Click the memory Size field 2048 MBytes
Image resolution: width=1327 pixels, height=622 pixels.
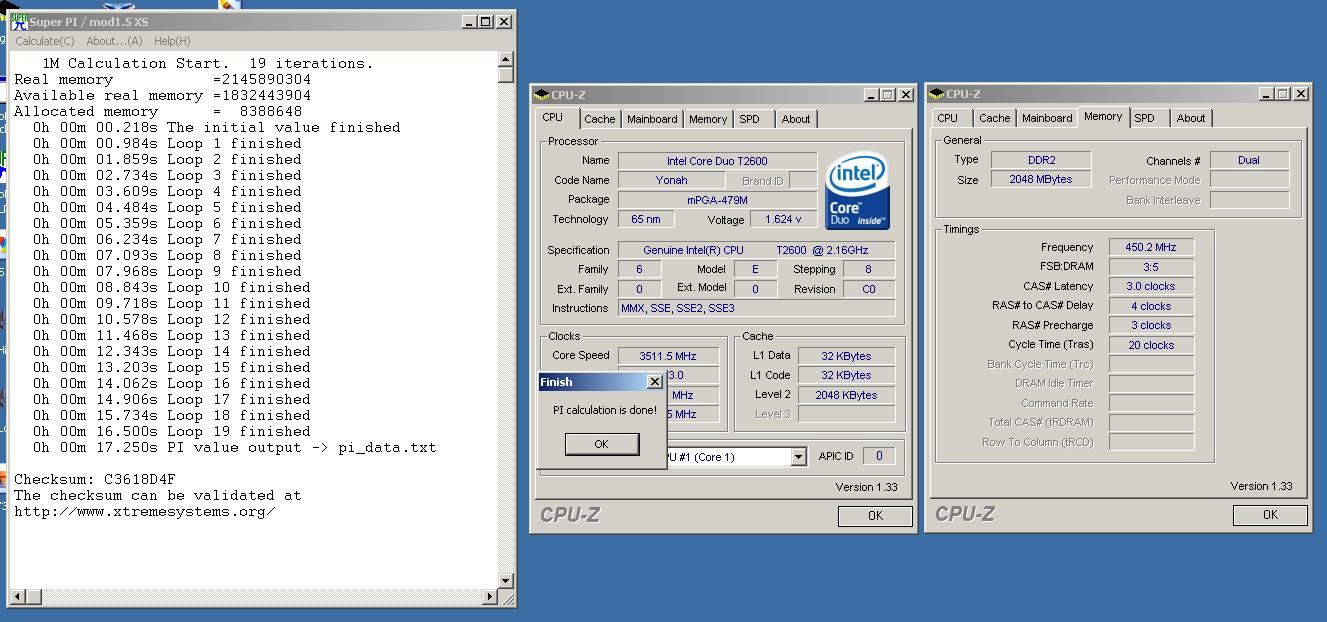pyautogui.click(x=1041, y=180)
